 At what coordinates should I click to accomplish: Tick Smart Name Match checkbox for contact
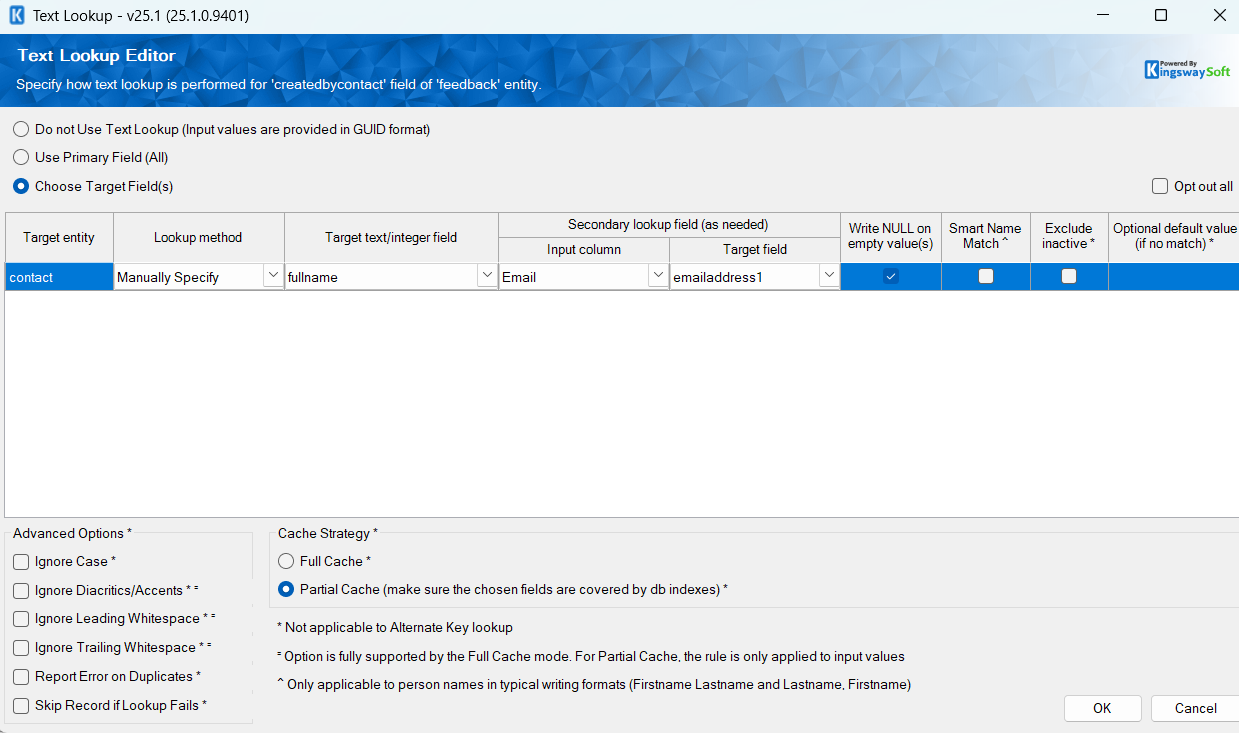(x=986, y=277)
